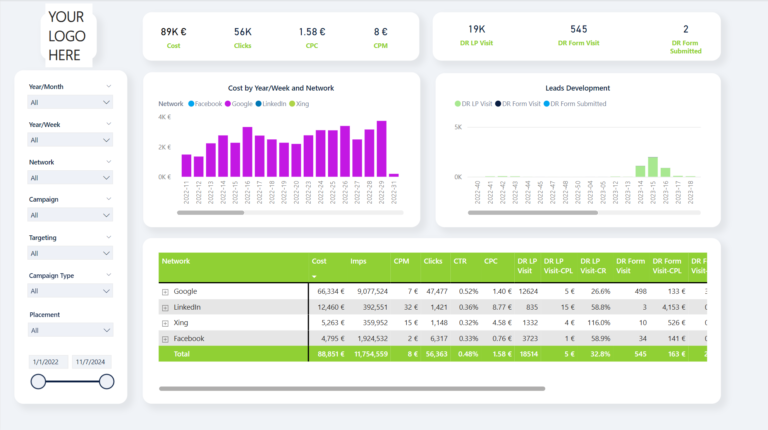
Task: Click the Xing legend marker
Action: tap(292, 104)
